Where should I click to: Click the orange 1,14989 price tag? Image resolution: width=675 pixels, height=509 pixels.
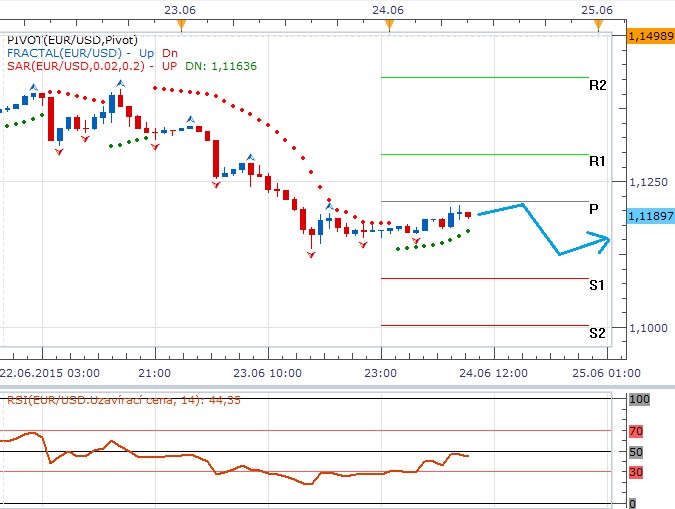(x=650, y=35)
